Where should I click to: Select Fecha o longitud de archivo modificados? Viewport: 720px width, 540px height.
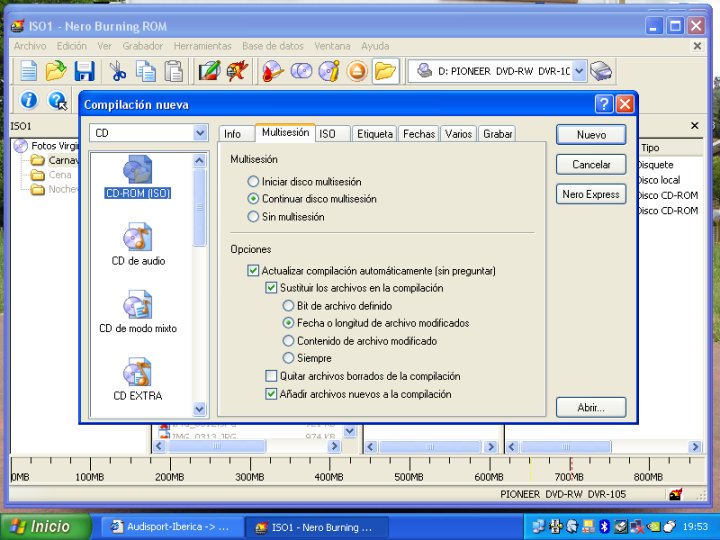click(288, 323)
